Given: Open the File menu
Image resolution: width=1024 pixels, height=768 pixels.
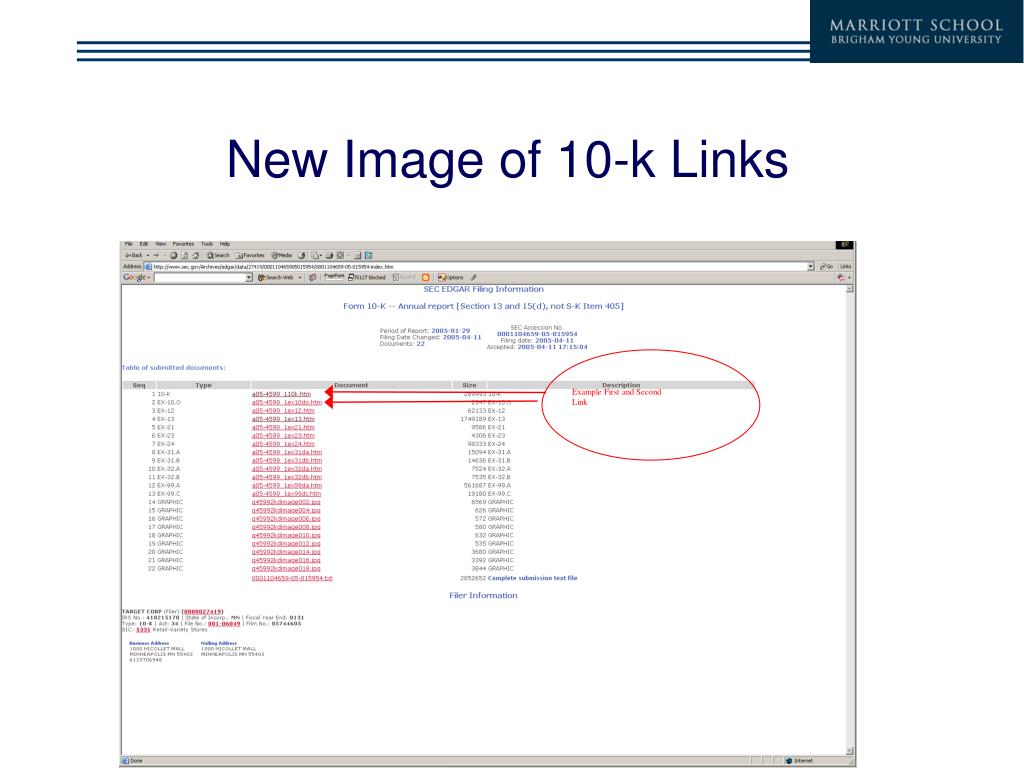Looking at the screenshot, I should [129, 244].
